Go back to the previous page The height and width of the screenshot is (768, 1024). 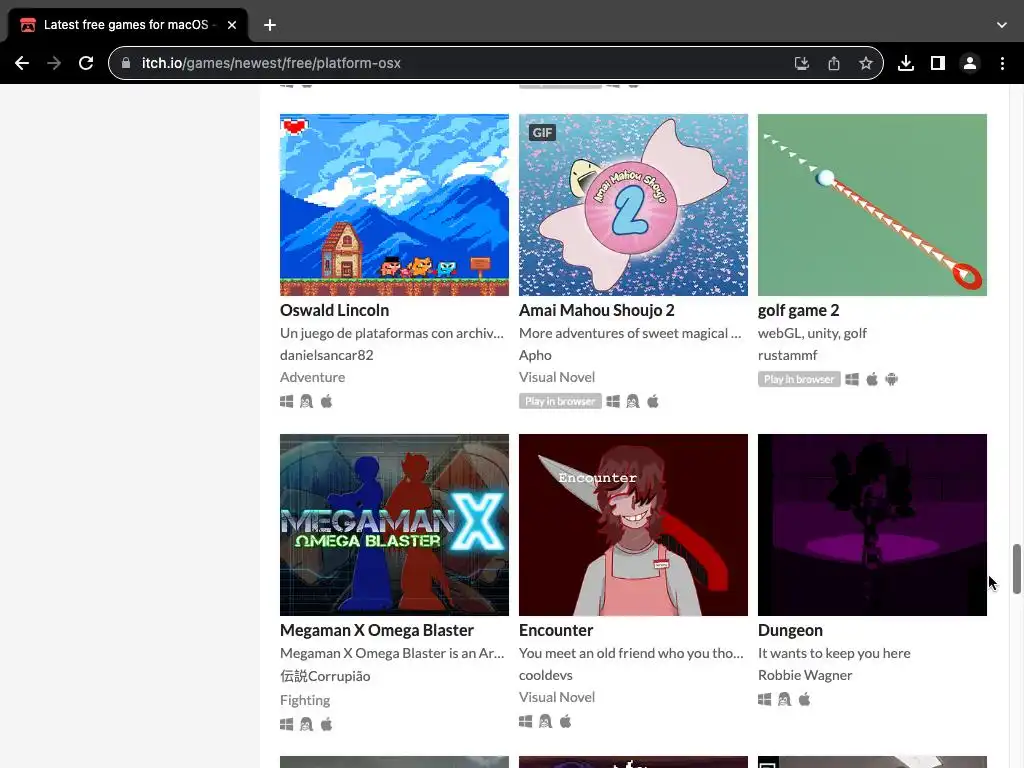coord(22,63)
